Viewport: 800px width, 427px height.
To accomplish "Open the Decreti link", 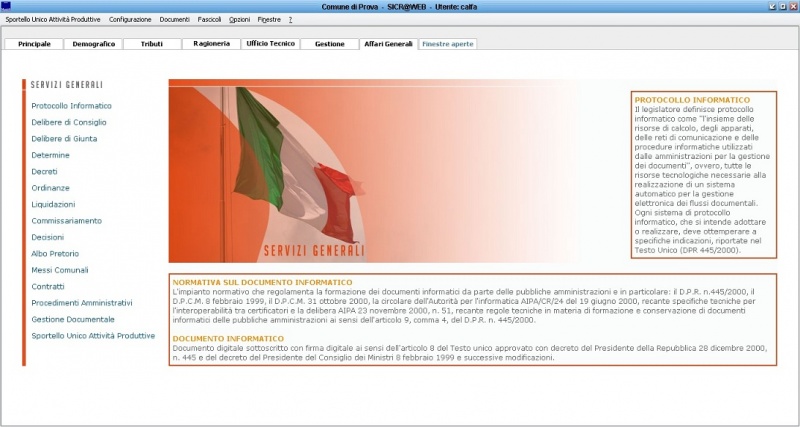I will coord(44,171).
